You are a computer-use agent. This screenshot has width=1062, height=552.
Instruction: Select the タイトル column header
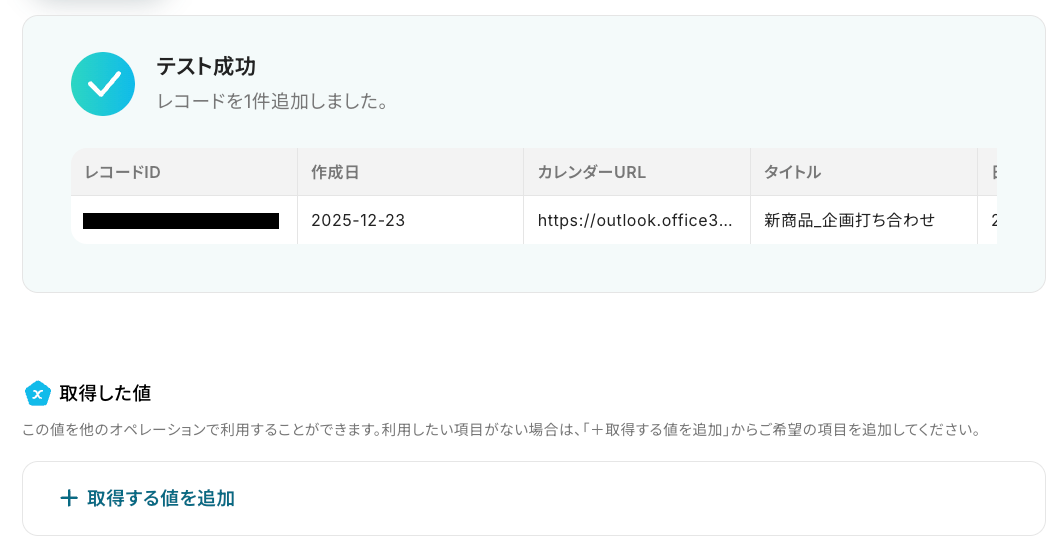click(864, 172)
